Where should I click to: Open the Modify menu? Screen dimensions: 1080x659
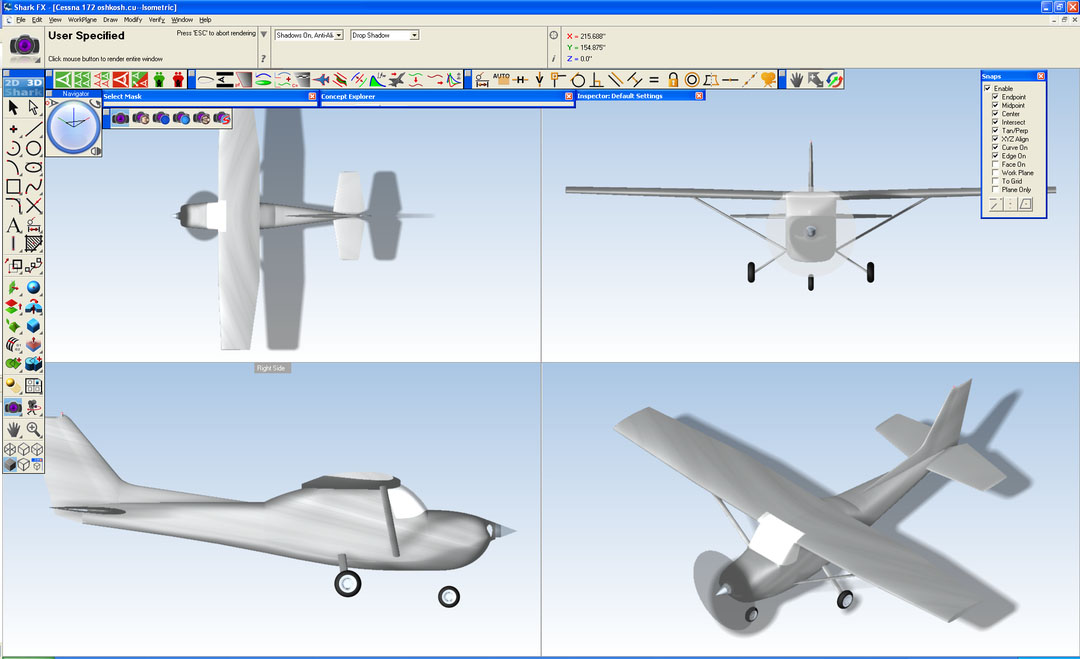click(133, 20)
